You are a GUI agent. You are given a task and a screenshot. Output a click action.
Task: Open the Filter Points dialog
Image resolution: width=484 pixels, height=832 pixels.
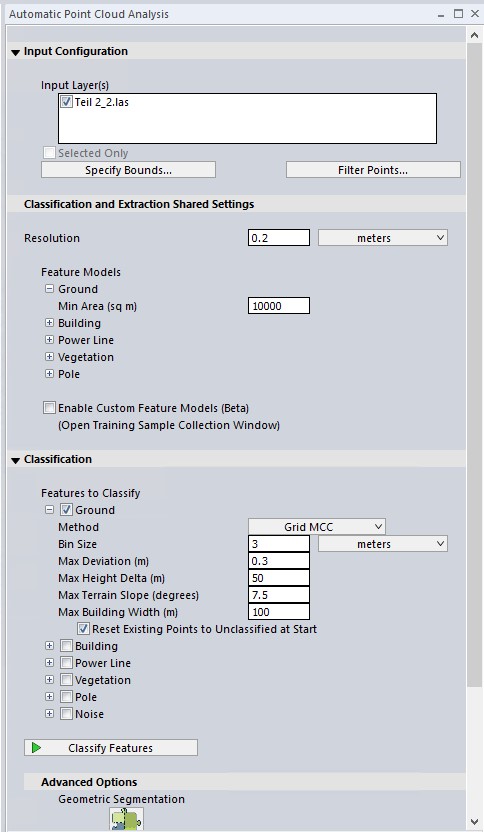373,170
